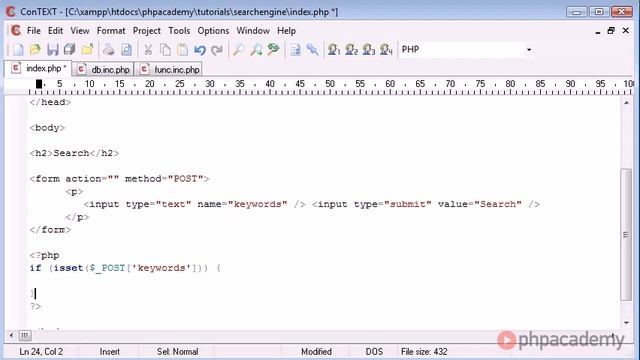Run user command 1

pyautogui.click(x=334, y=50)
